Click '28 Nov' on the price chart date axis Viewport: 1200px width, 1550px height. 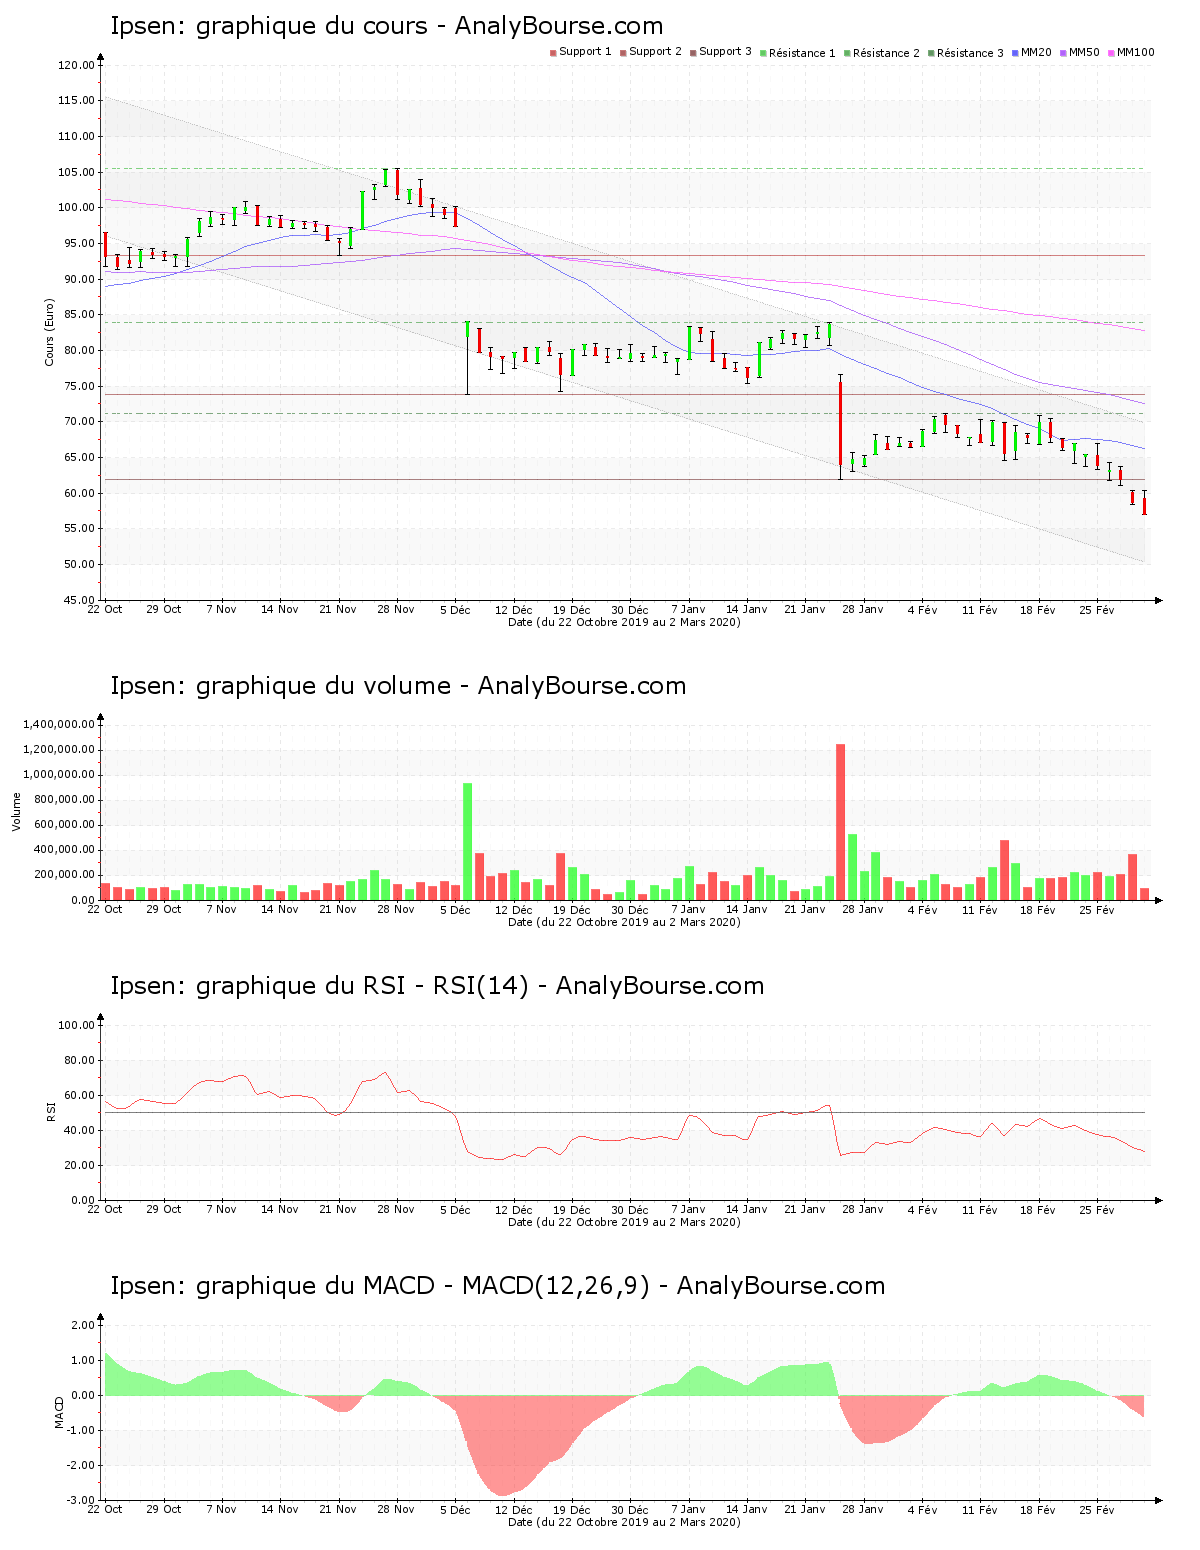(x=396, y=609)
